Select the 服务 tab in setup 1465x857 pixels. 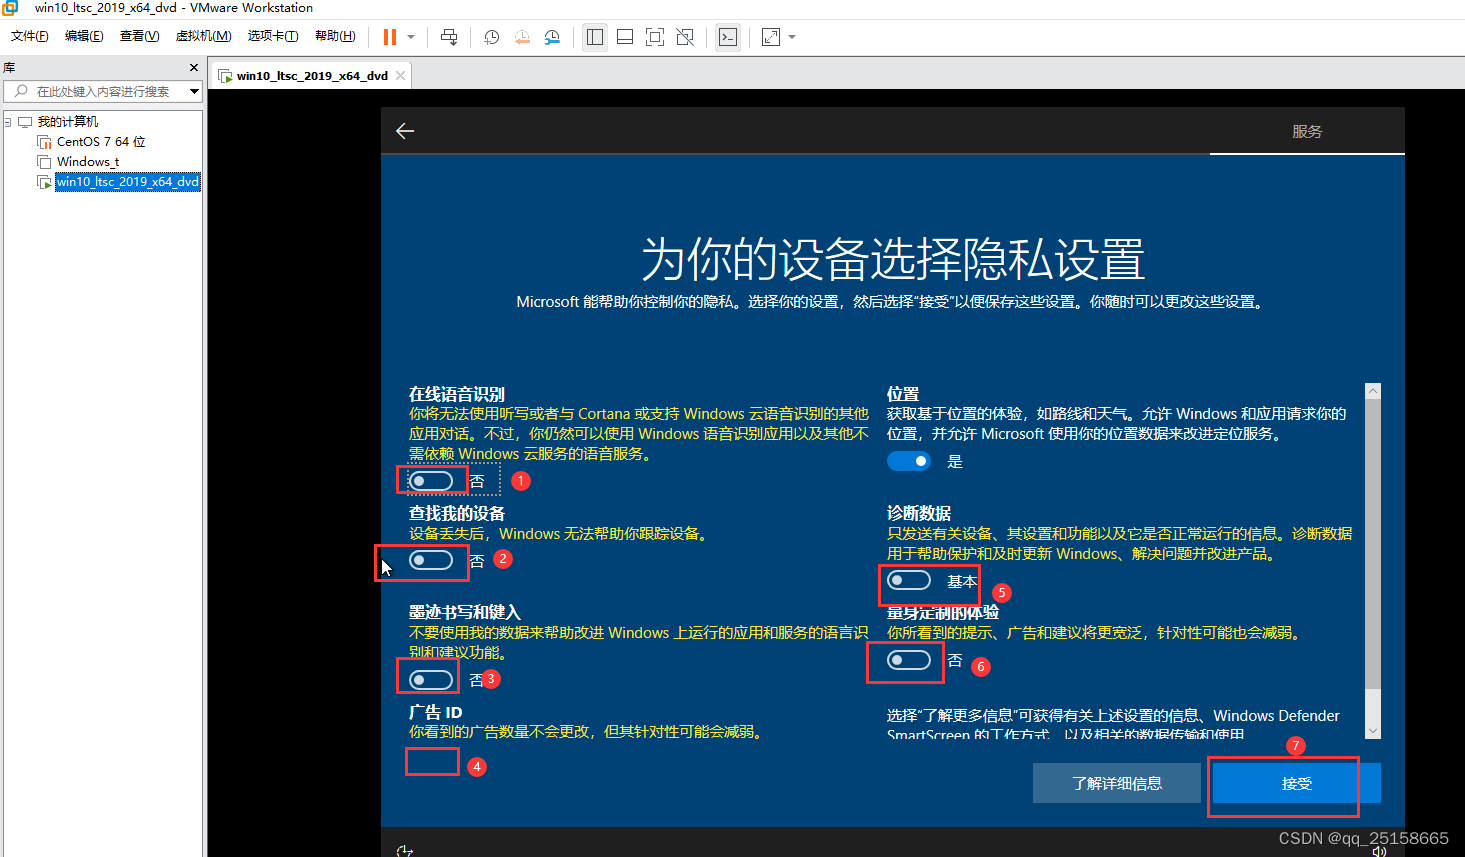click(1307, 131)
